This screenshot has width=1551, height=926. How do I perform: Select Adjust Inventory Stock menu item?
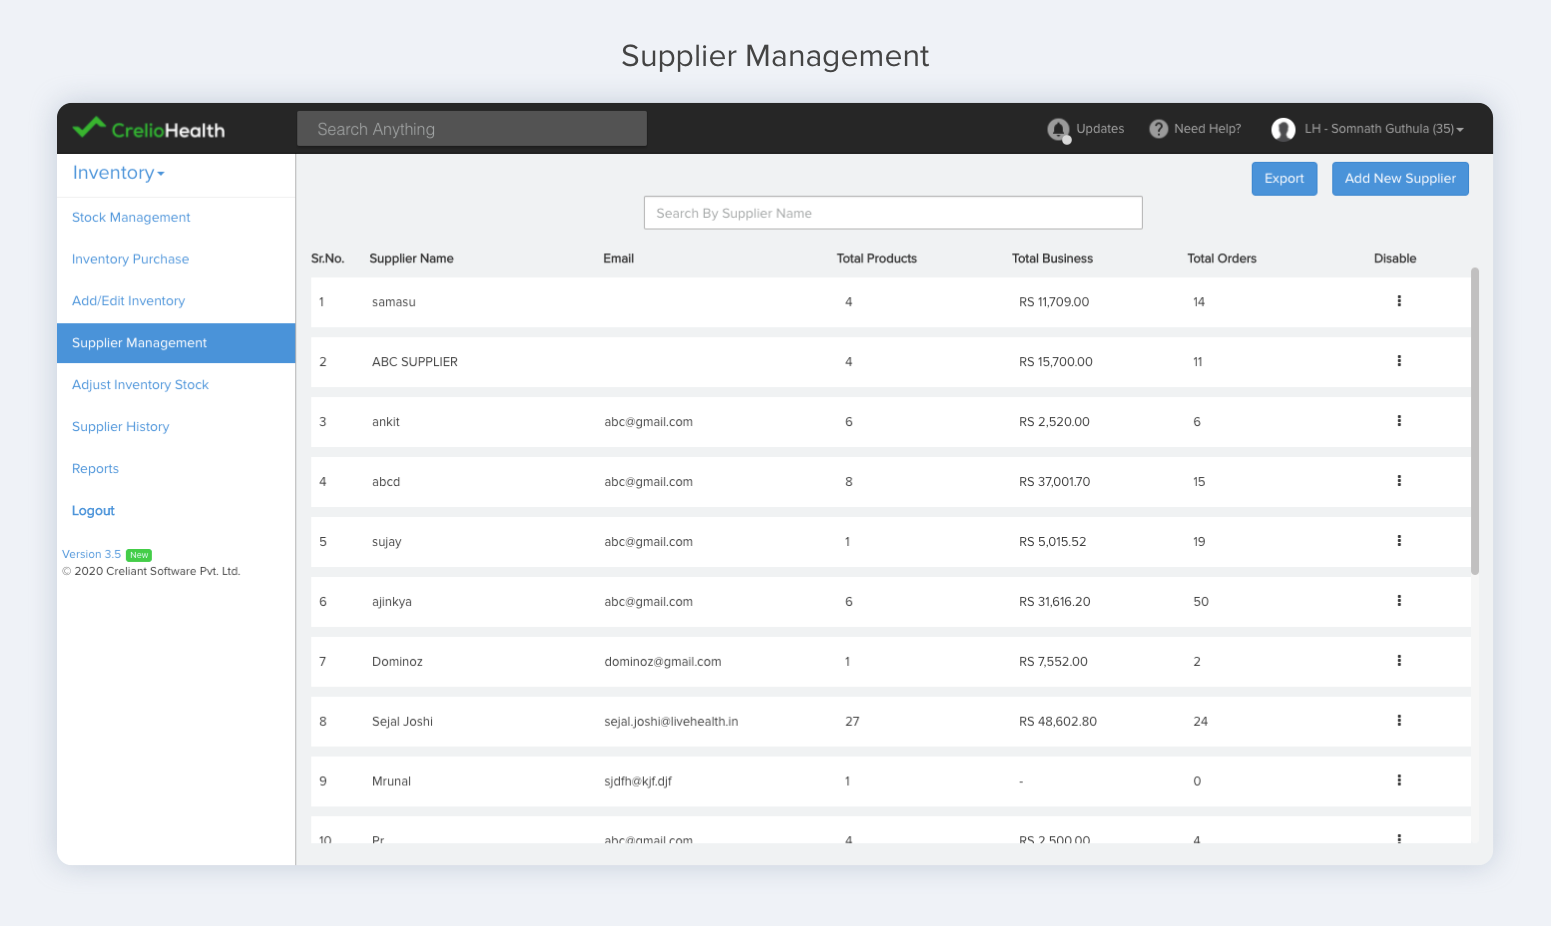[140, 385]
